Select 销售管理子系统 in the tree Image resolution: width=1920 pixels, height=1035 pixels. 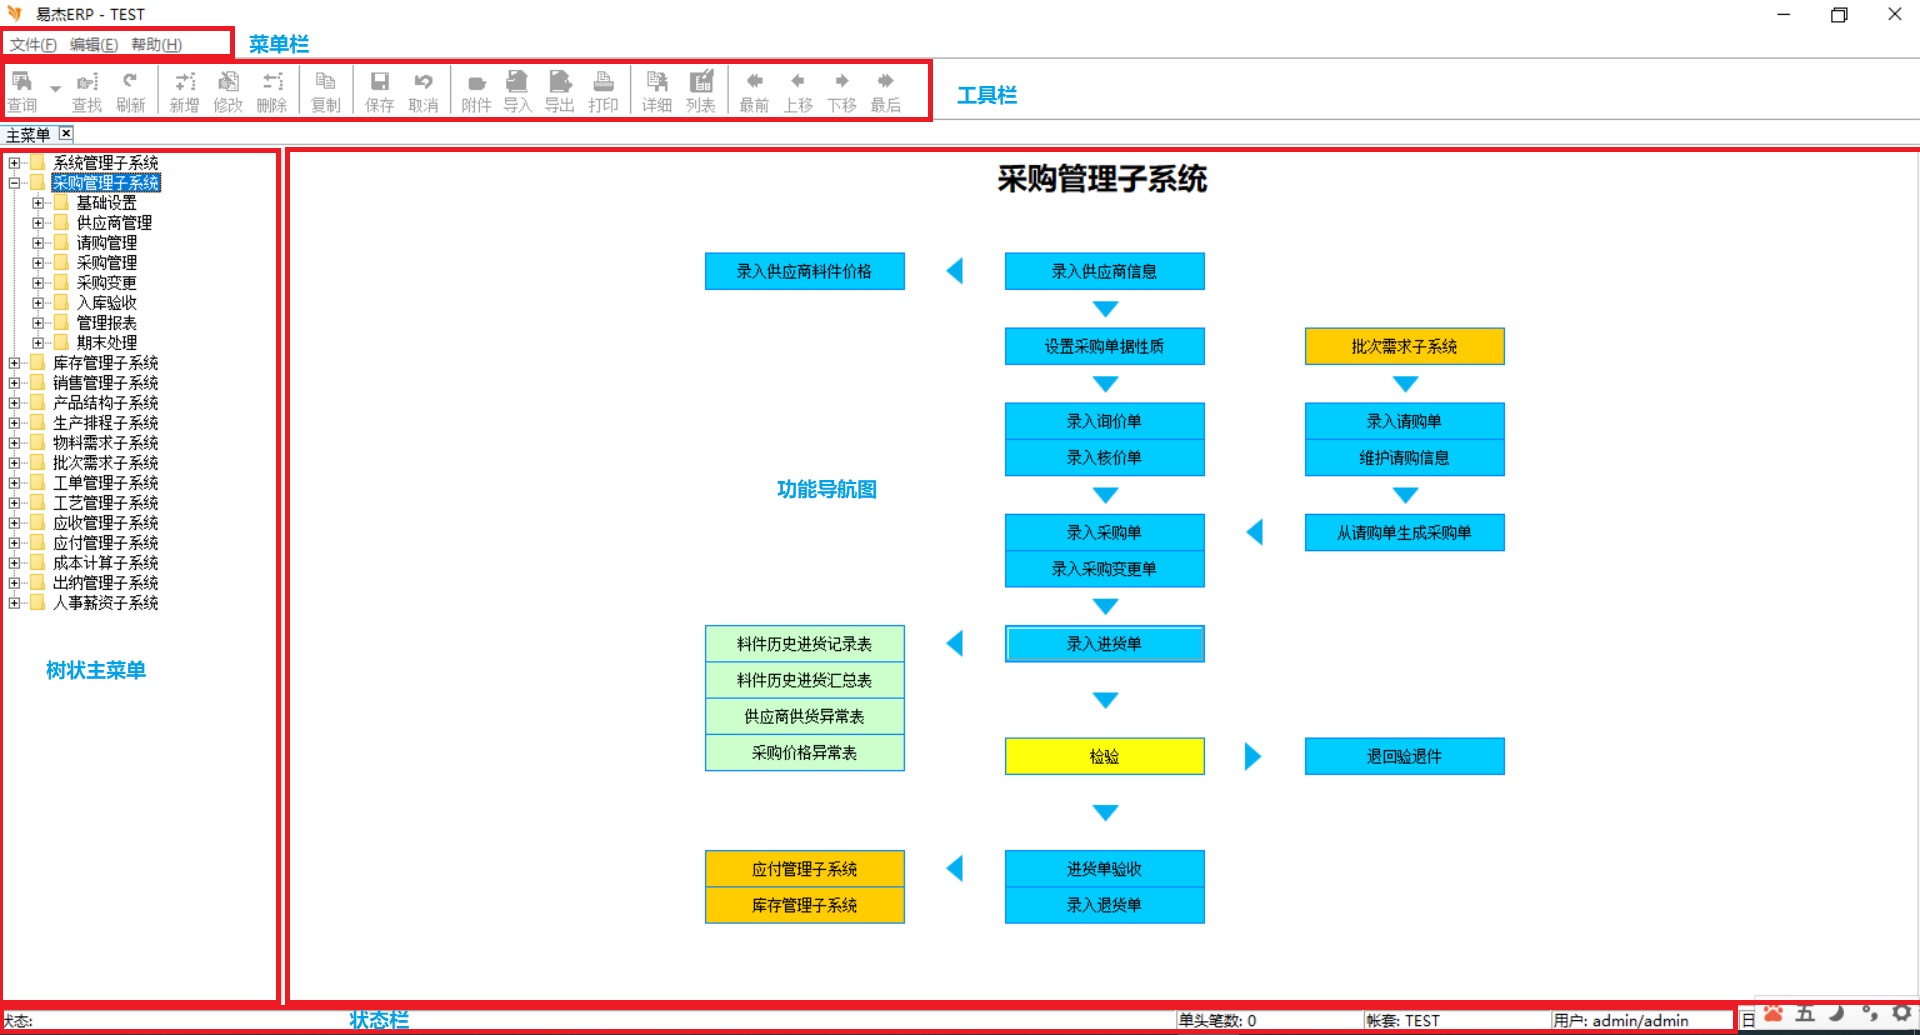[105, 383]
